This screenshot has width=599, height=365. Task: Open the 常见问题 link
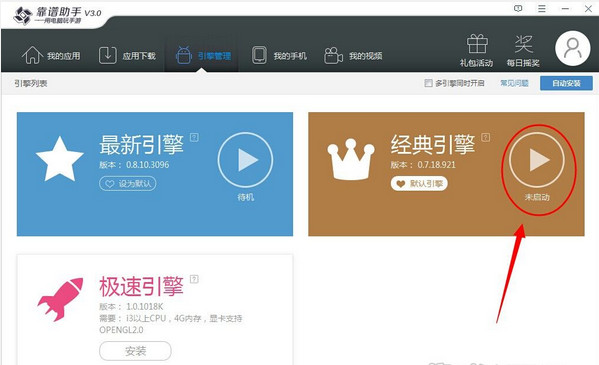tap(514, 83)
